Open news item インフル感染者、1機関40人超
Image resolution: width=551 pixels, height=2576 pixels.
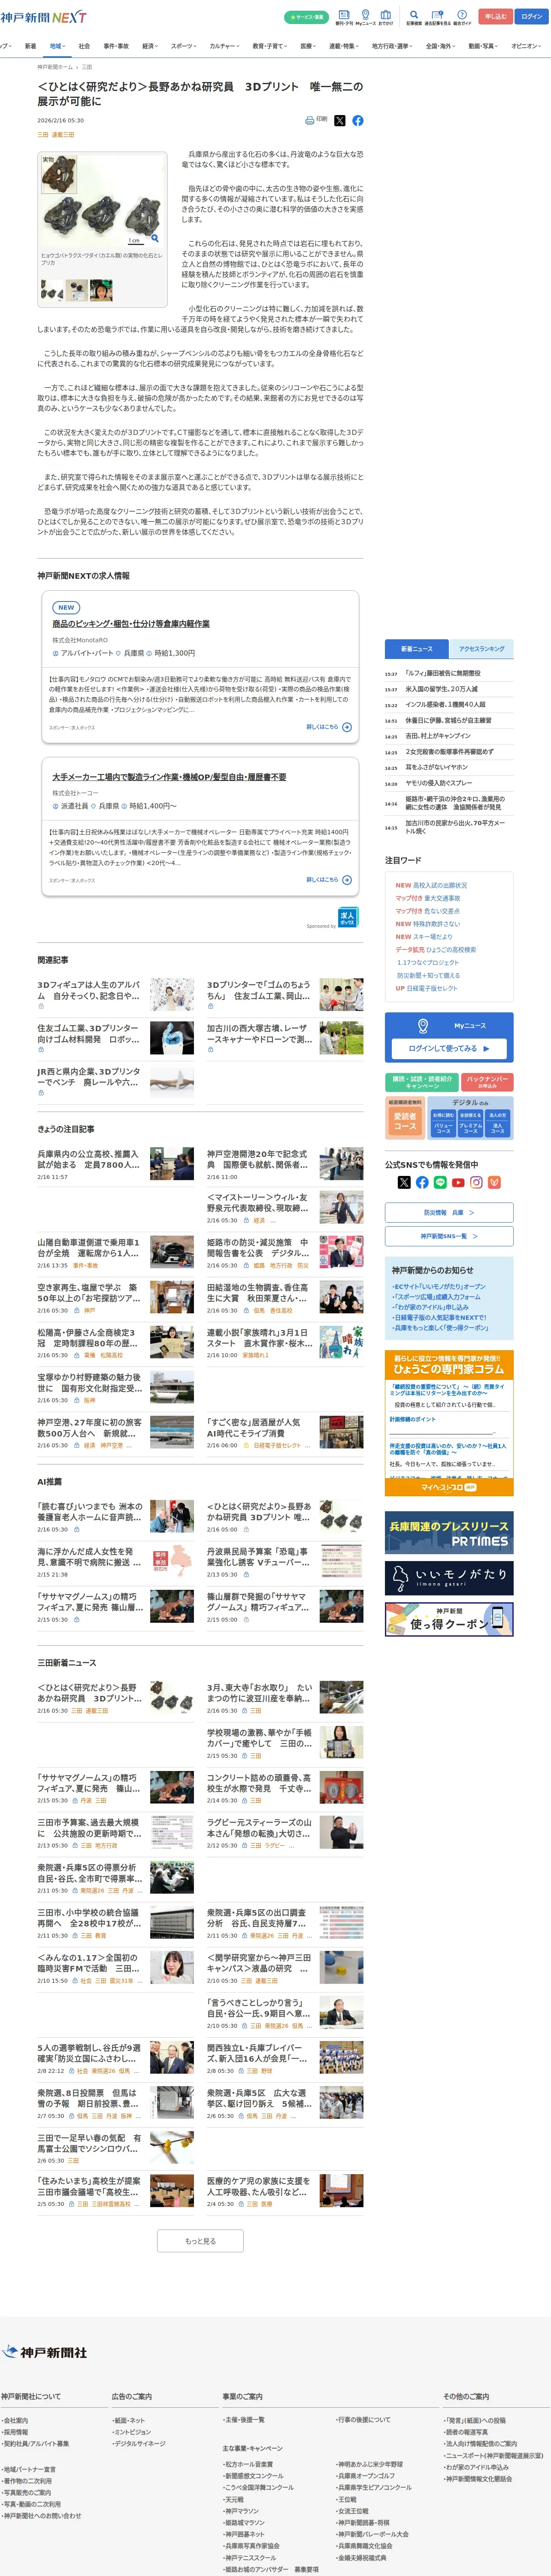pos(445,705)
